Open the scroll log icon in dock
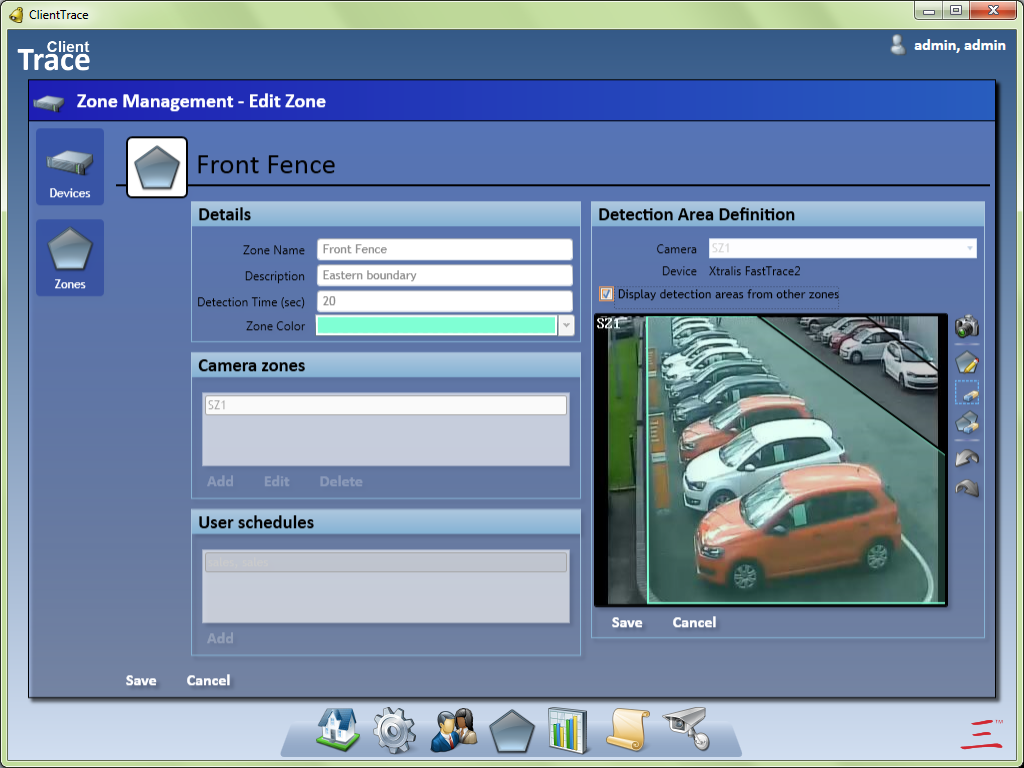Screen dimensions: 1024x768 [x=627, y=730]
